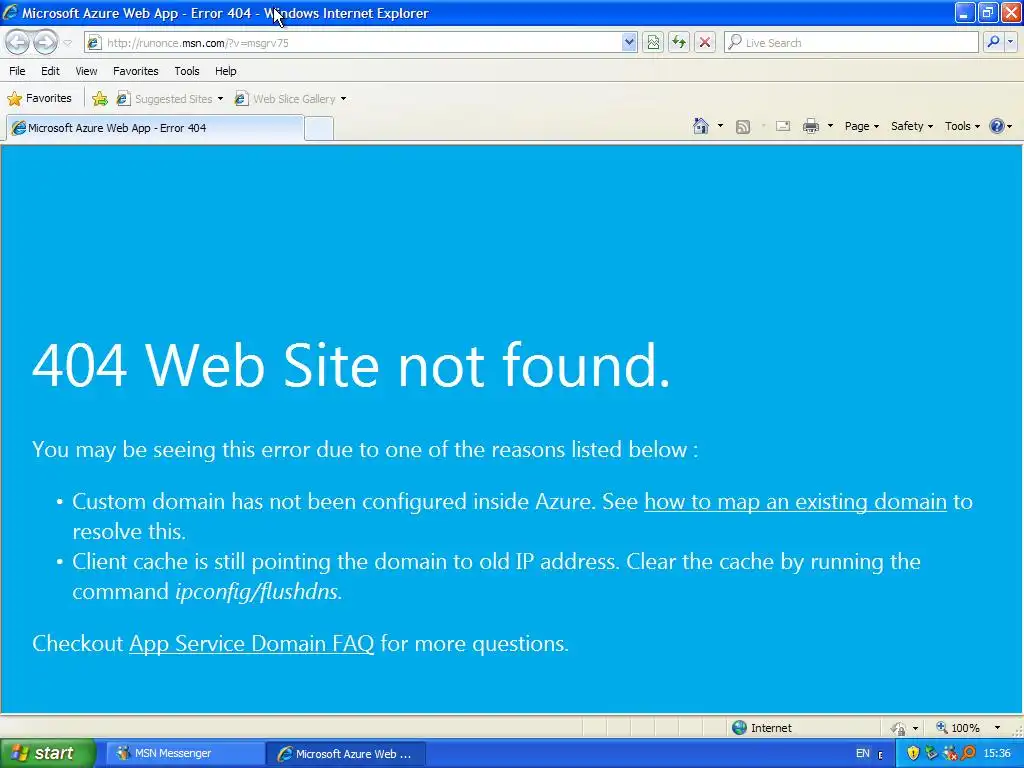Click the Live Search box
1024x768 pixels.
coord(852,42)
